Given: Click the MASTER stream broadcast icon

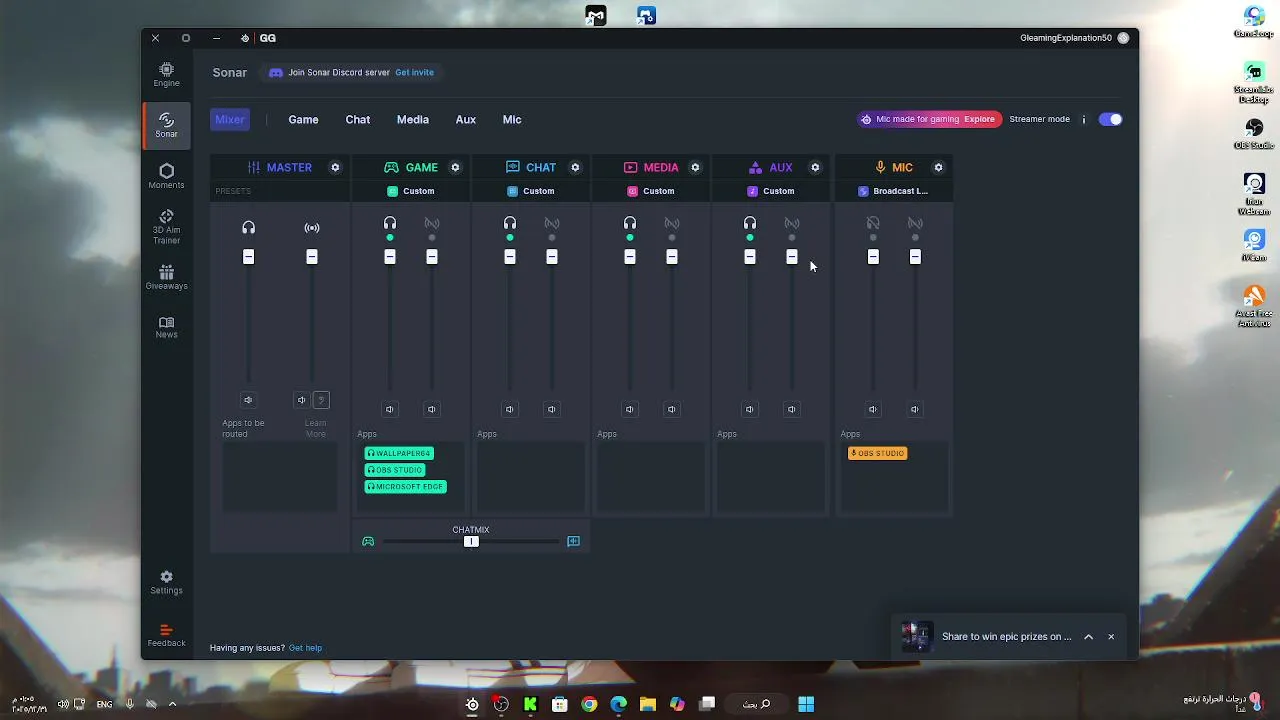Looking at the screenshot, I should click(x=312, y=228).
